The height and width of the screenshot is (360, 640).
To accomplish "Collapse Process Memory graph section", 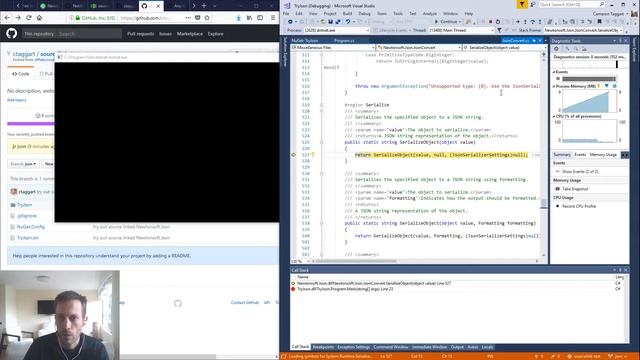I will (x=554, y=86).
